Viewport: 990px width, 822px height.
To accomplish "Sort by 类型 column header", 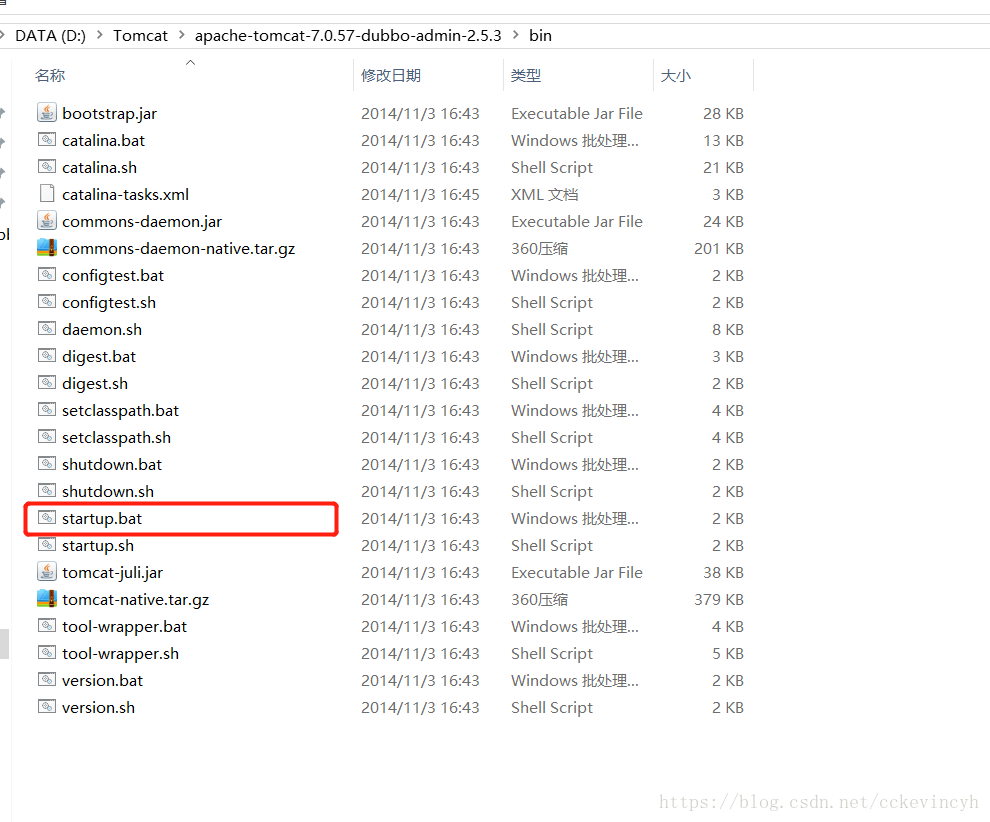I will pos(526,75).
